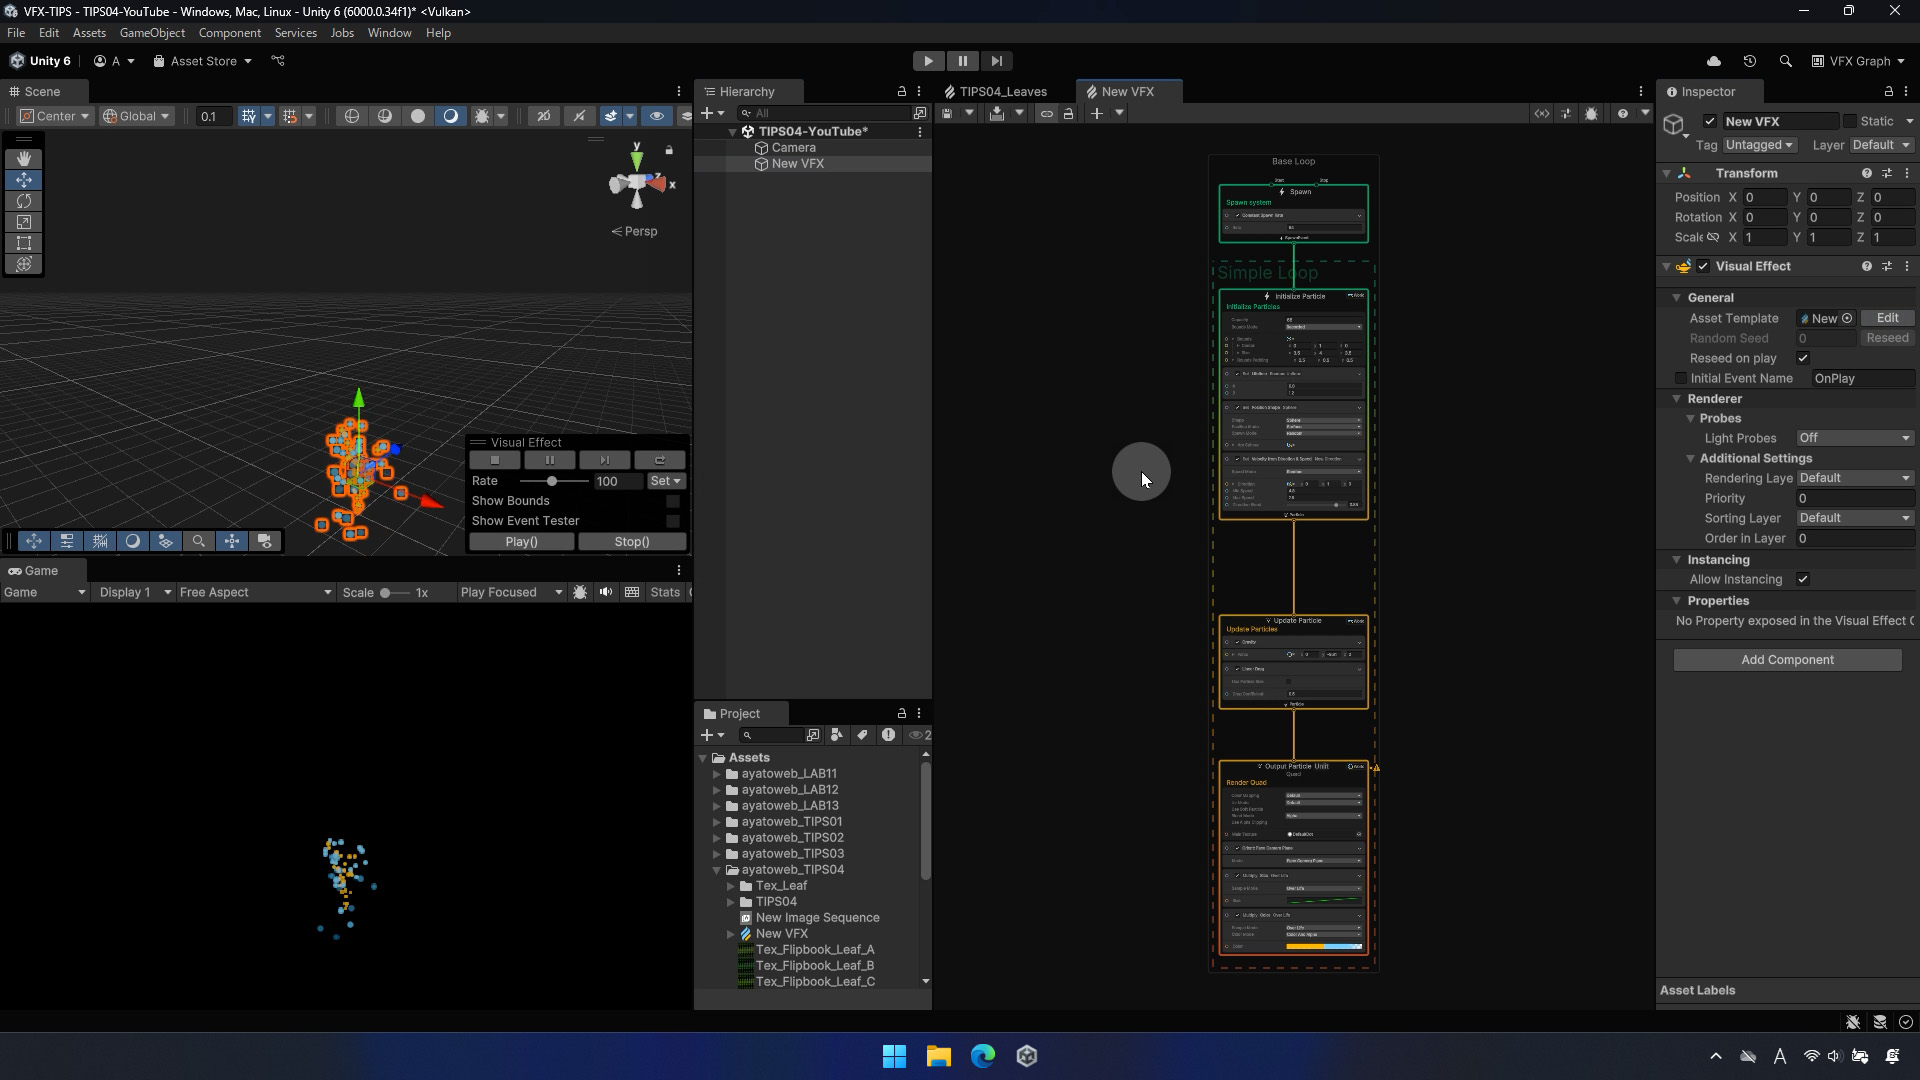Adjust the Visual Effect Rate slider
The height and width of the screenshot is (1080, 1920).
(552, 481)
